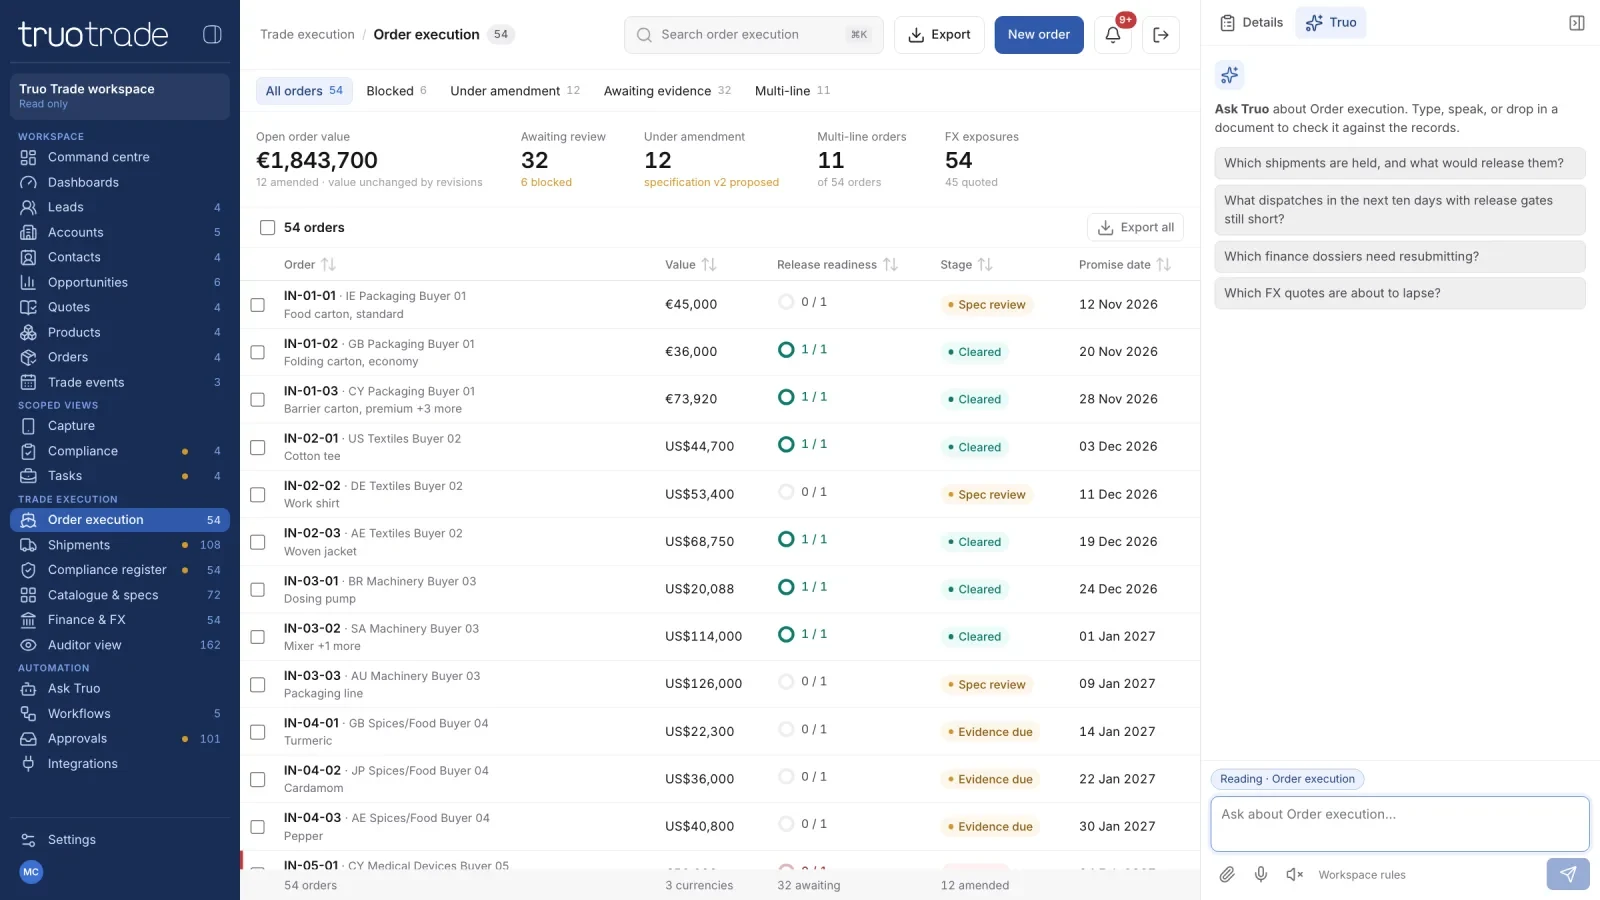Create a New order

(1039, 35)
